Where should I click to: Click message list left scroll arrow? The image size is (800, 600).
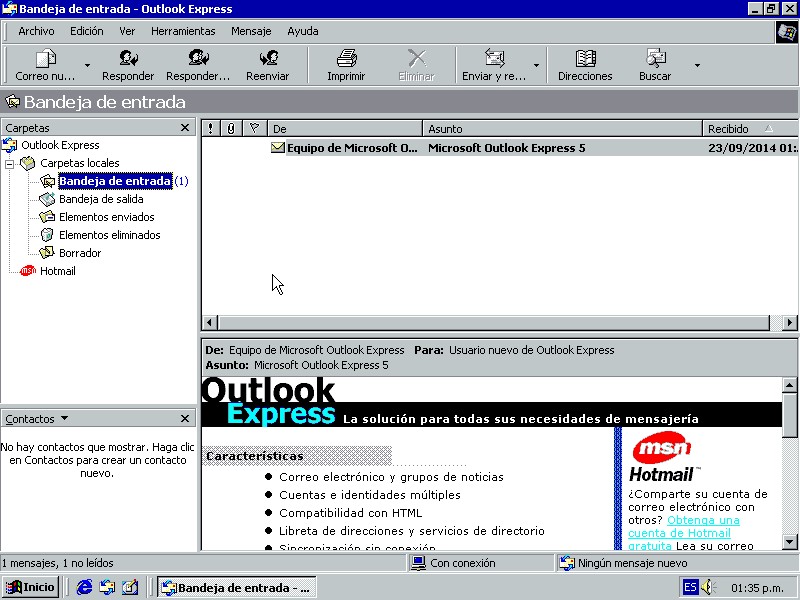click(210, 322)
